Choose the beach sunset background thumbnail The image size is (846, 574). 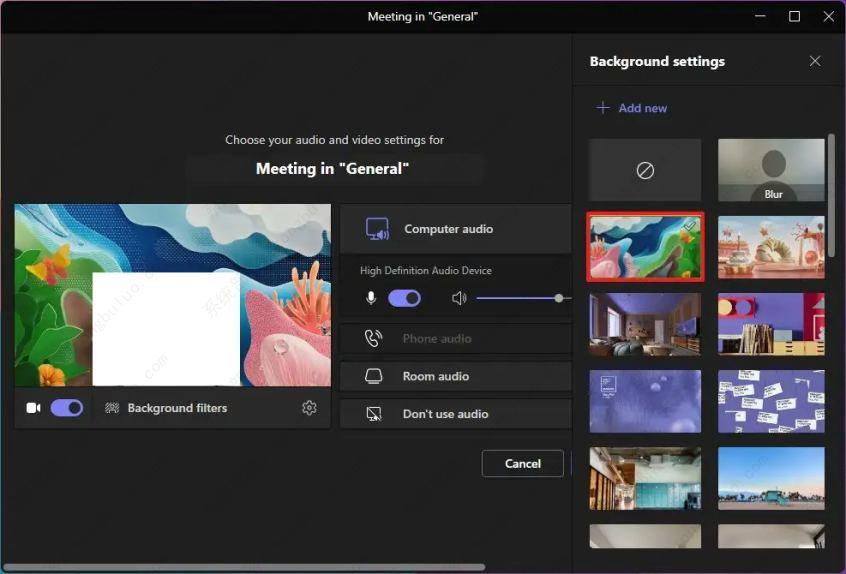tap(771, 478)
